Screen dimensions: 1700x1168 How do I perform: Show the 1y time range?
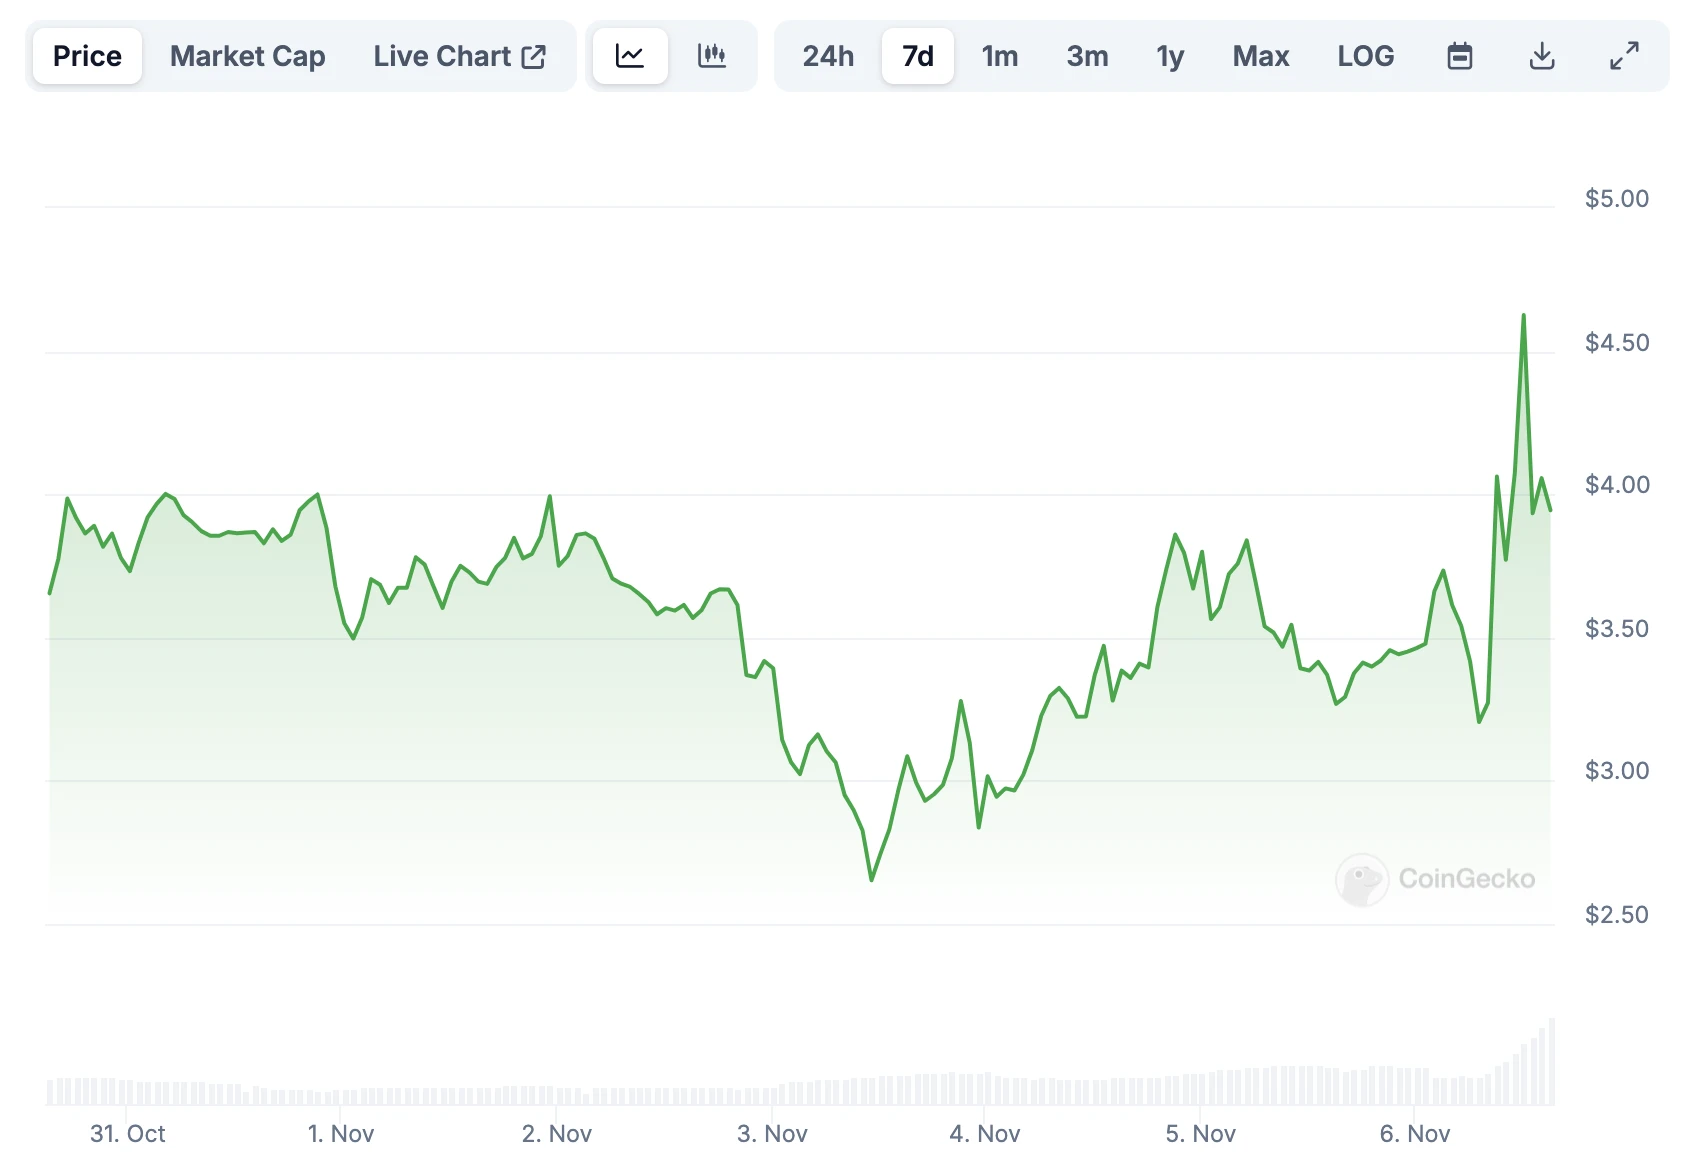[x=1170, y=56]
